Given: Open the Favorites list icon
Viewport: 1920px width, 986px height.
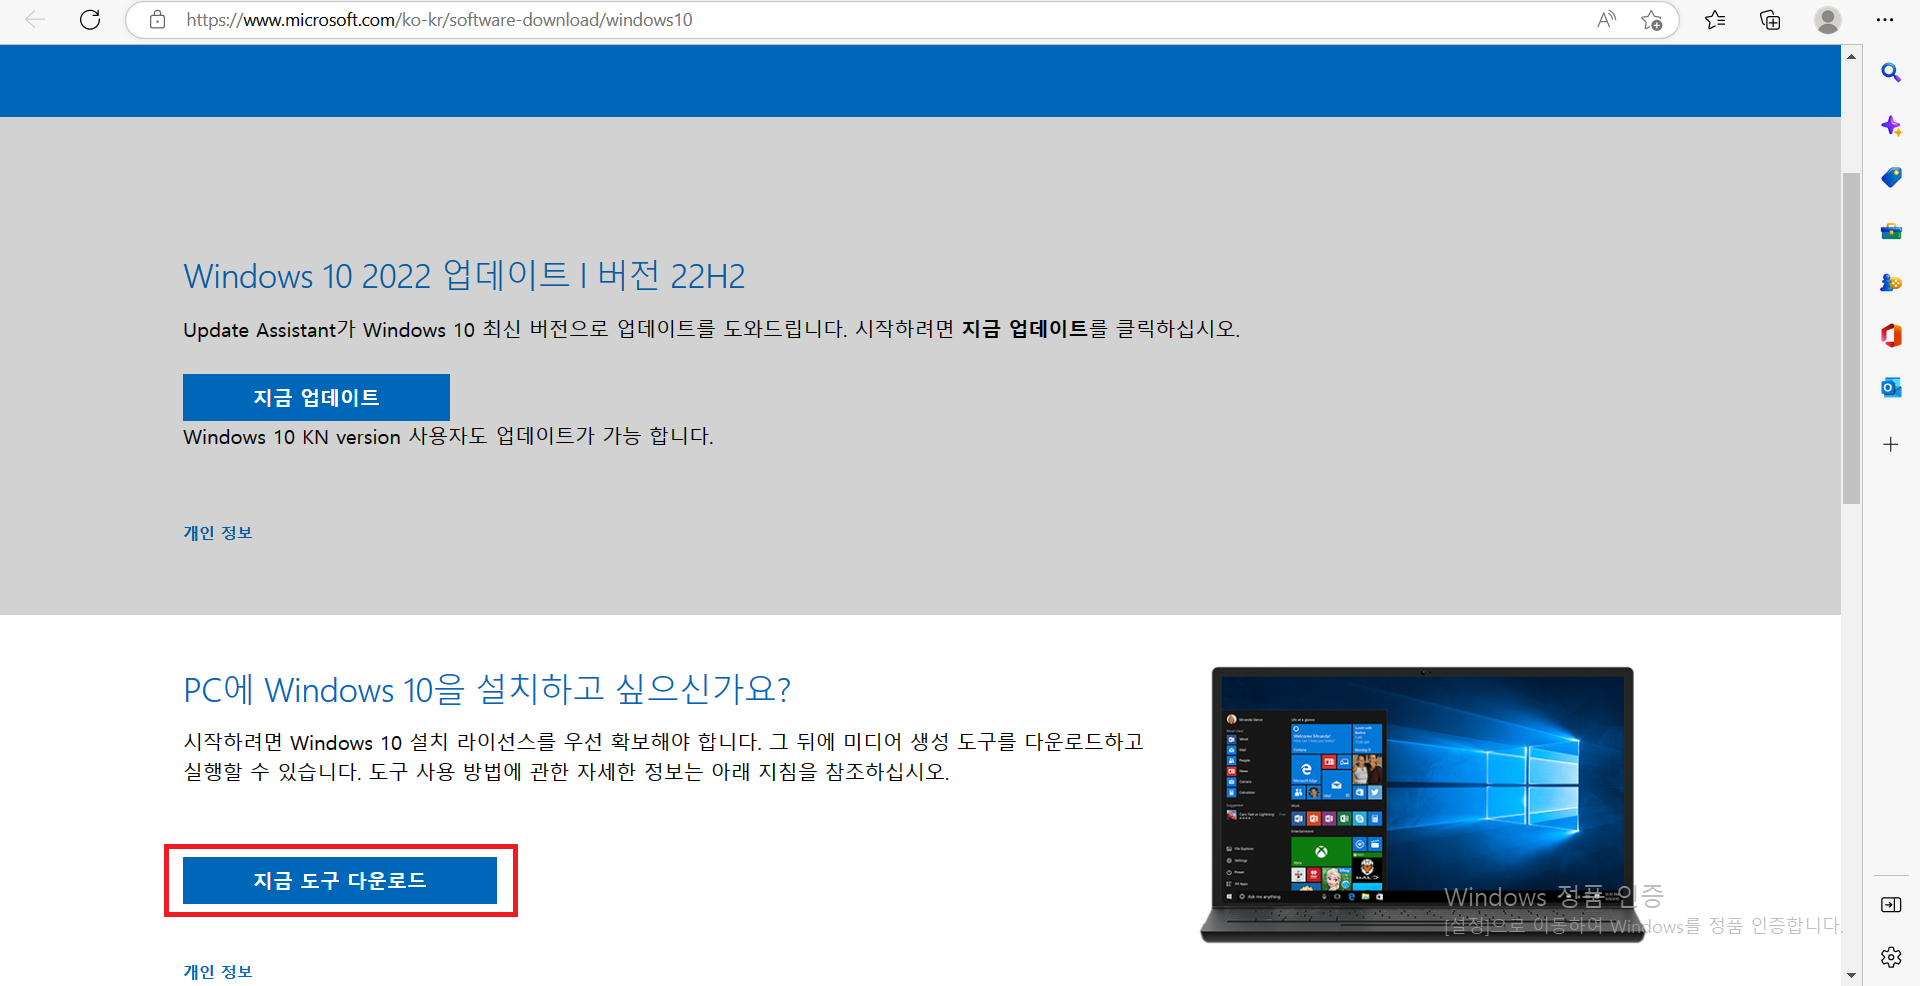Looking at the screenshot, I should pos(1715,20).
